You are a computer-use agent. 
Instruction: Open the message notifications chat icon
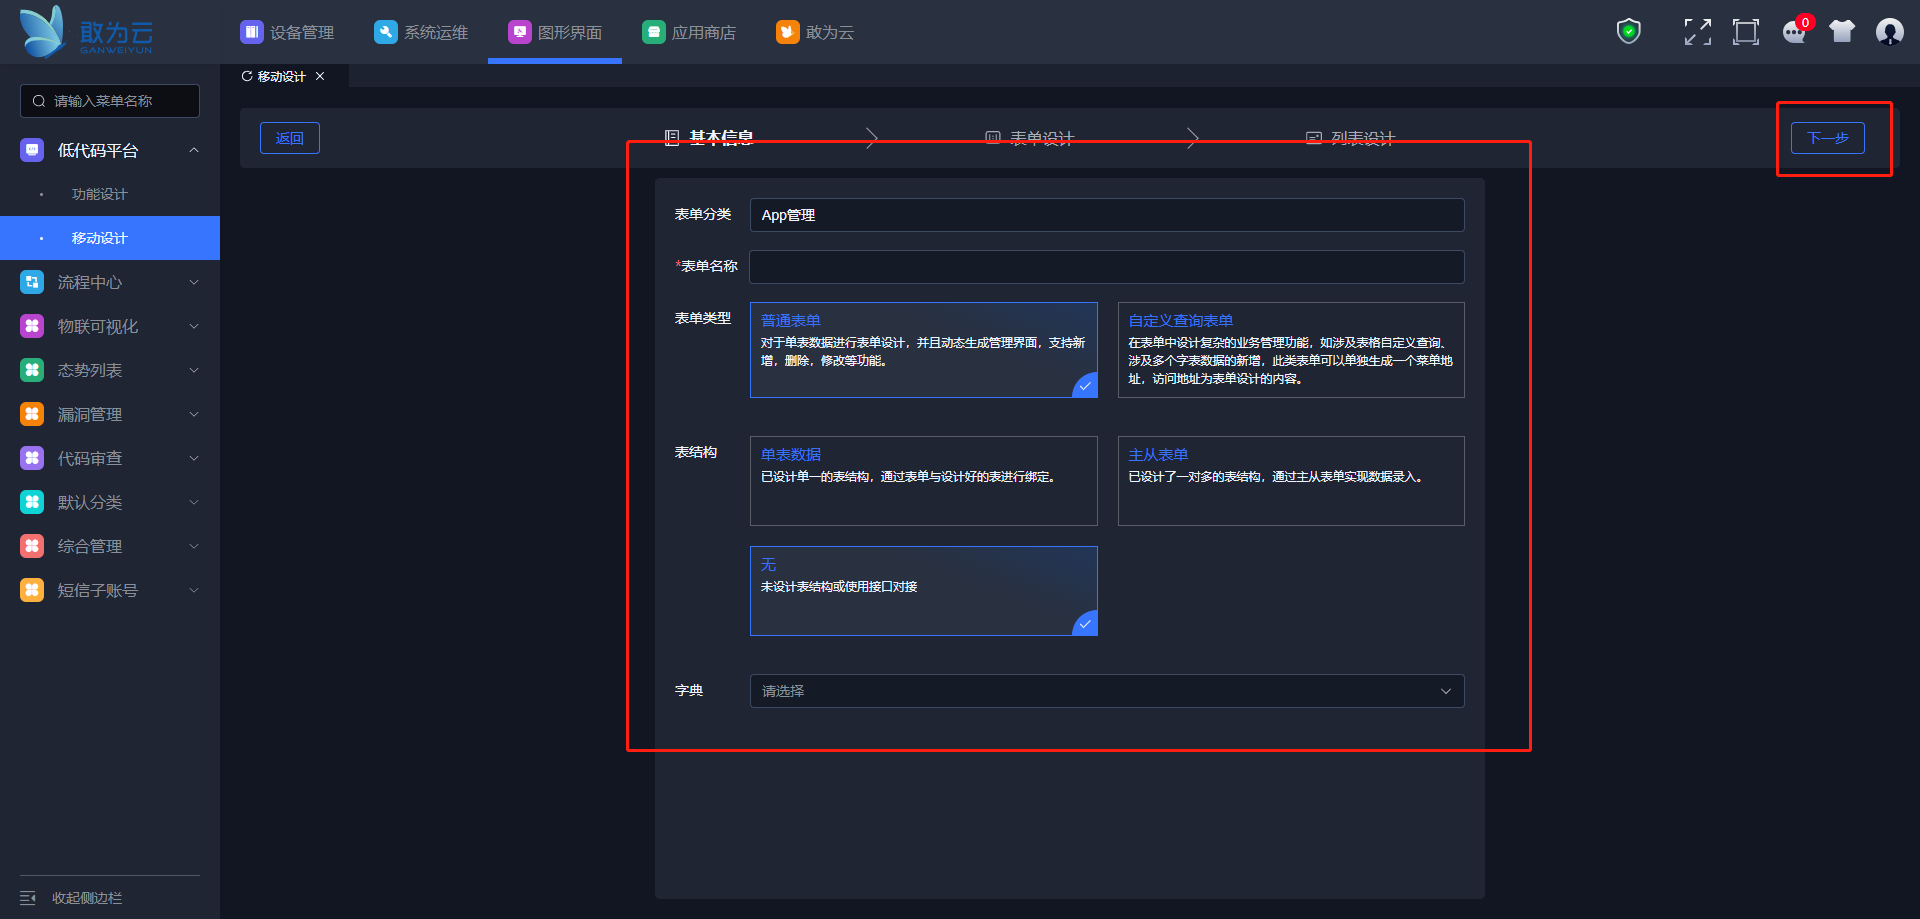(x=1794, y=32)
